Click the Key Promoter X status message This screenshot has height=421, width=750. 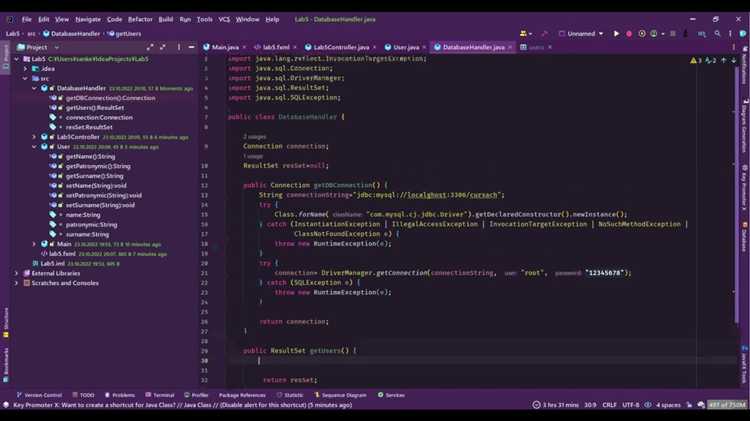pos(183,405)
